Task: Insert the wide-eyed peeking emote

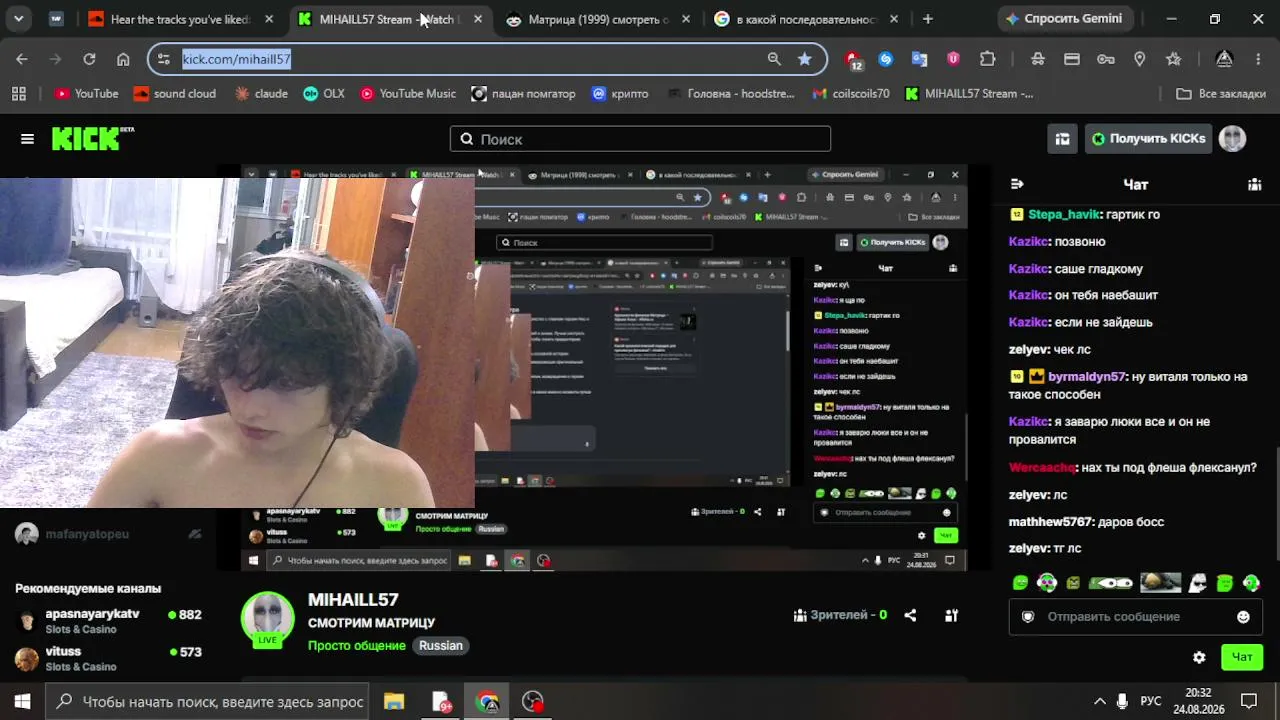Action: tap(1110, 583)
